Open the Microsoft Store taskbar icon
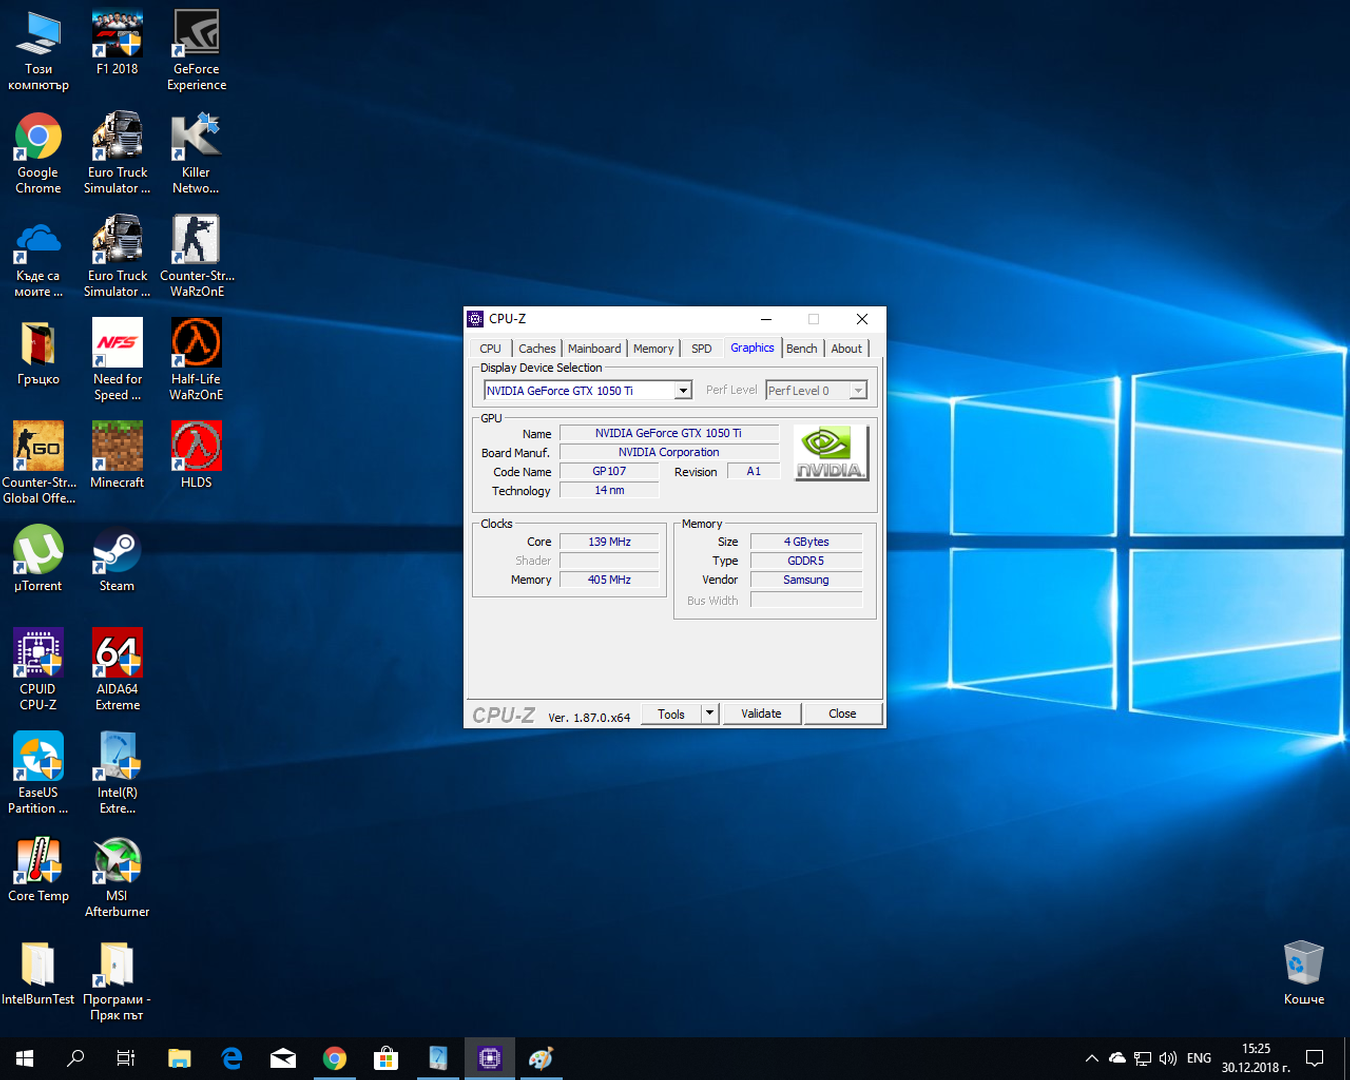Image resolution: width=1350 pixels, height=1080 pixels. tap(386, 1058)
